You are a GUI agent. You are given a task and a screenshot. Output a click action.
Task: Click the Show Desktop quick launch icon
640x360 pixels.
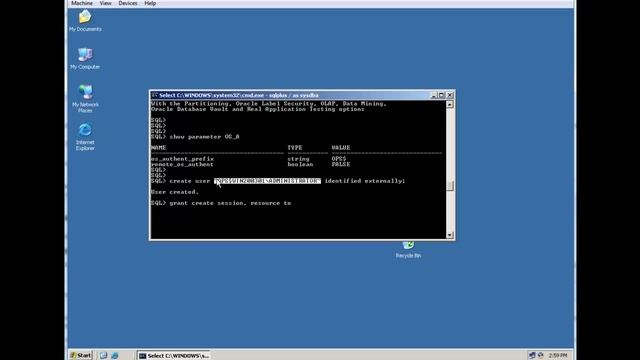click(x=104, y=356)
